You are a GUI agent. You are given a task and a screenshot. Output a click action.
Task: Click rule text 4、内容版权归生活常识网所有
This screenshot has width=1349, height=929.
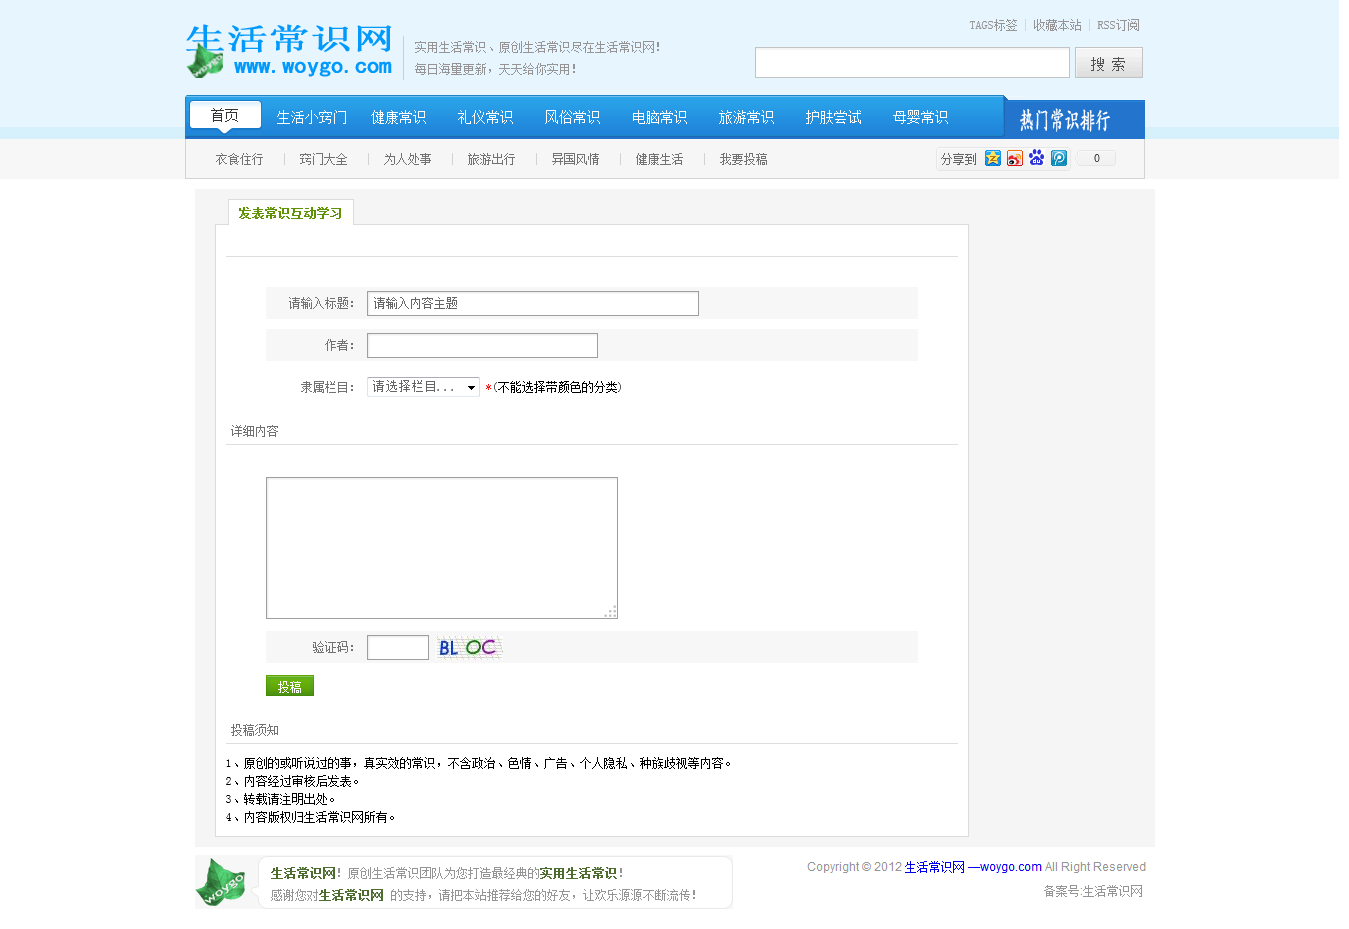[310, 817]
